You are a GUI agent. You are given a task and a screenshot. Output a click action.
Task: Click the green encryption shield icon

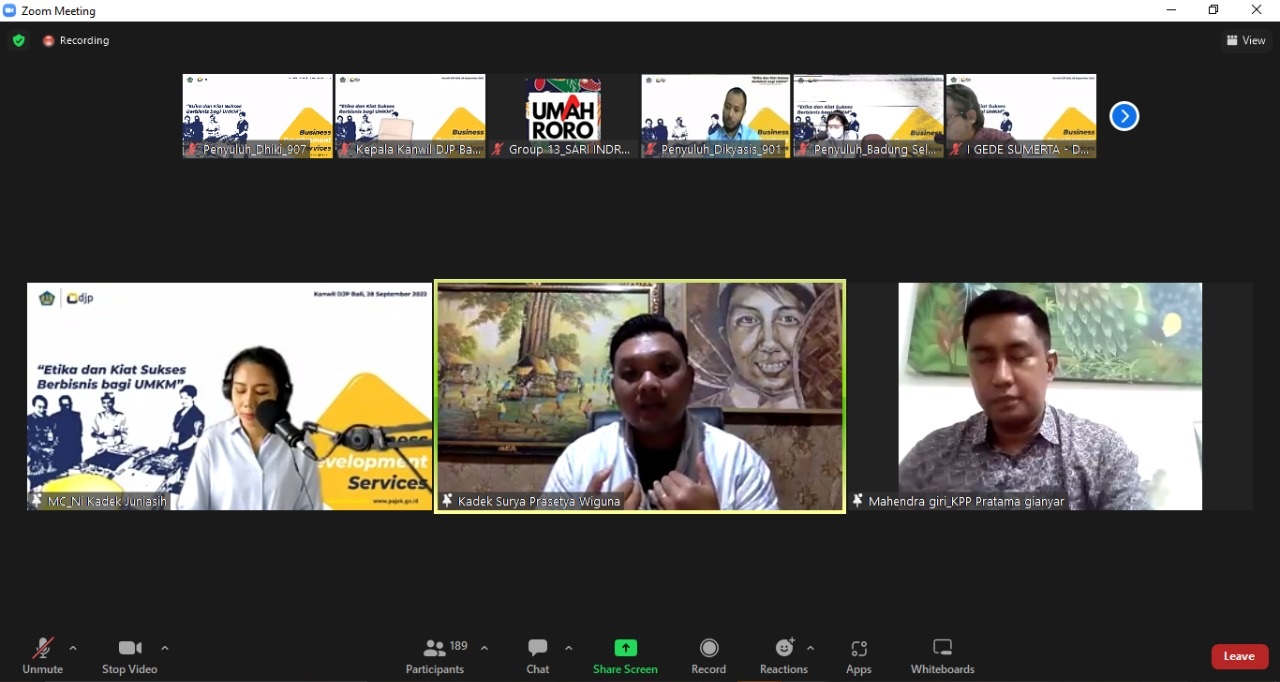tap(18, 40)
